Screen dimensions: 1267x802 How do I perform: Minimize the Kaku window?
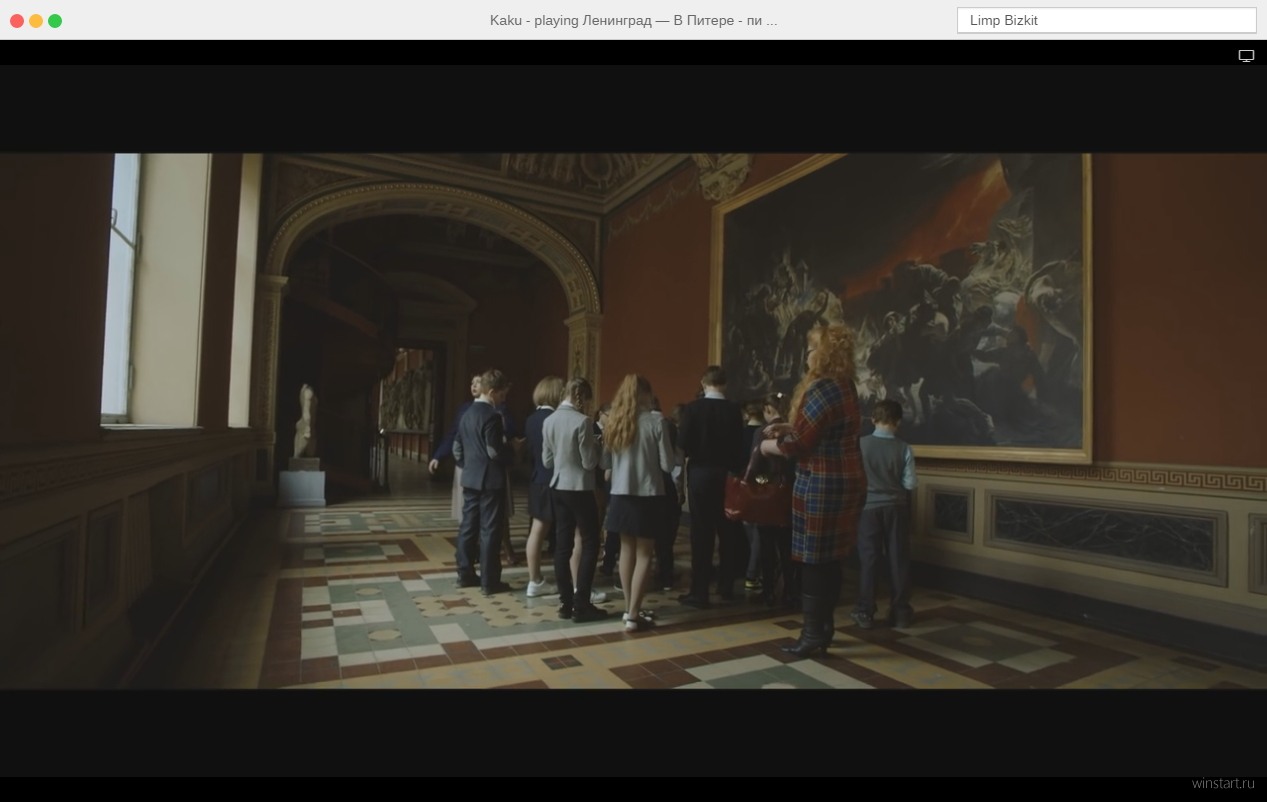[x=36, y=21]
